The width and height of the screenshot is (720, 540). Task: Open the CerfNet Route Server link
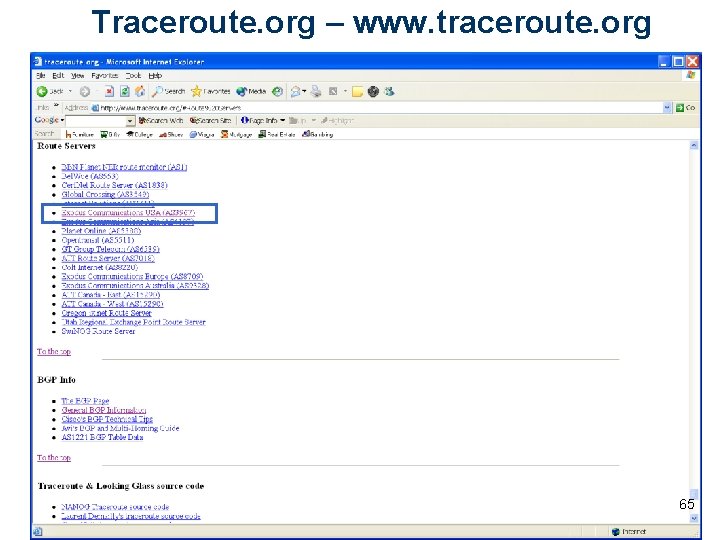(114, 185)
